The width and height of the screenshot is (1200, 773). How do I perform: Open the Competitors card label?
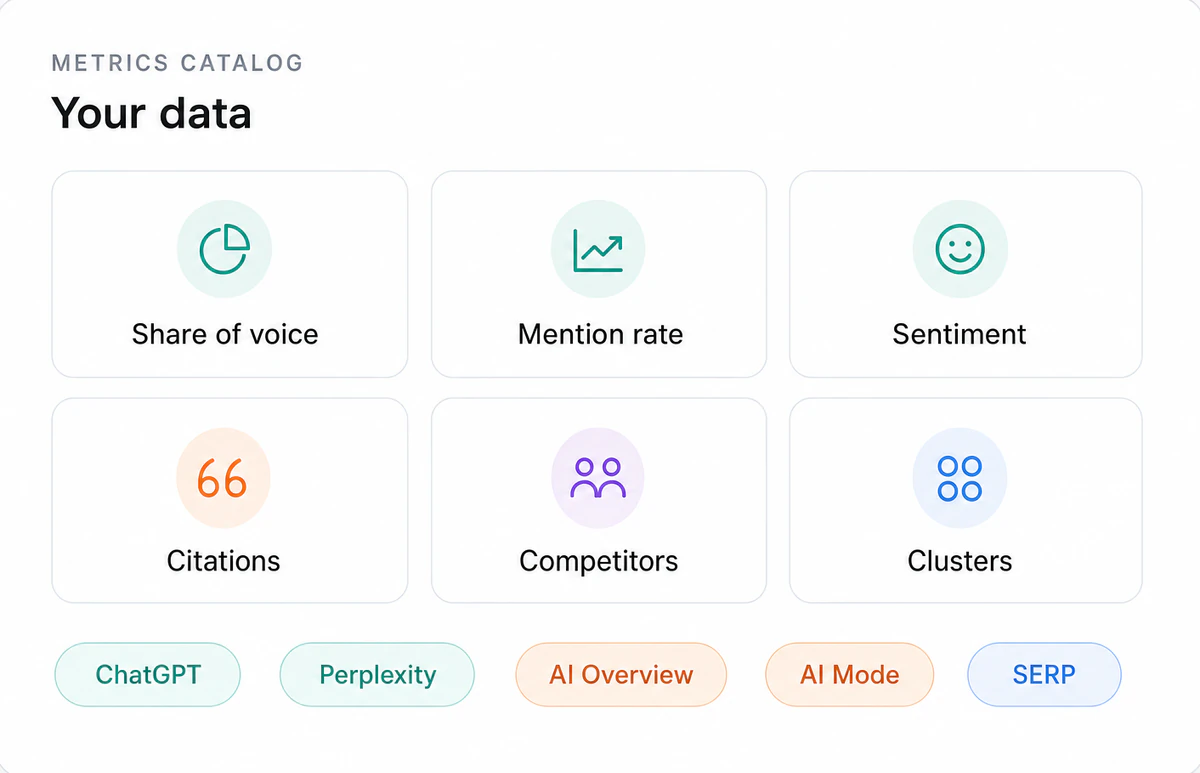click(598, 561)
